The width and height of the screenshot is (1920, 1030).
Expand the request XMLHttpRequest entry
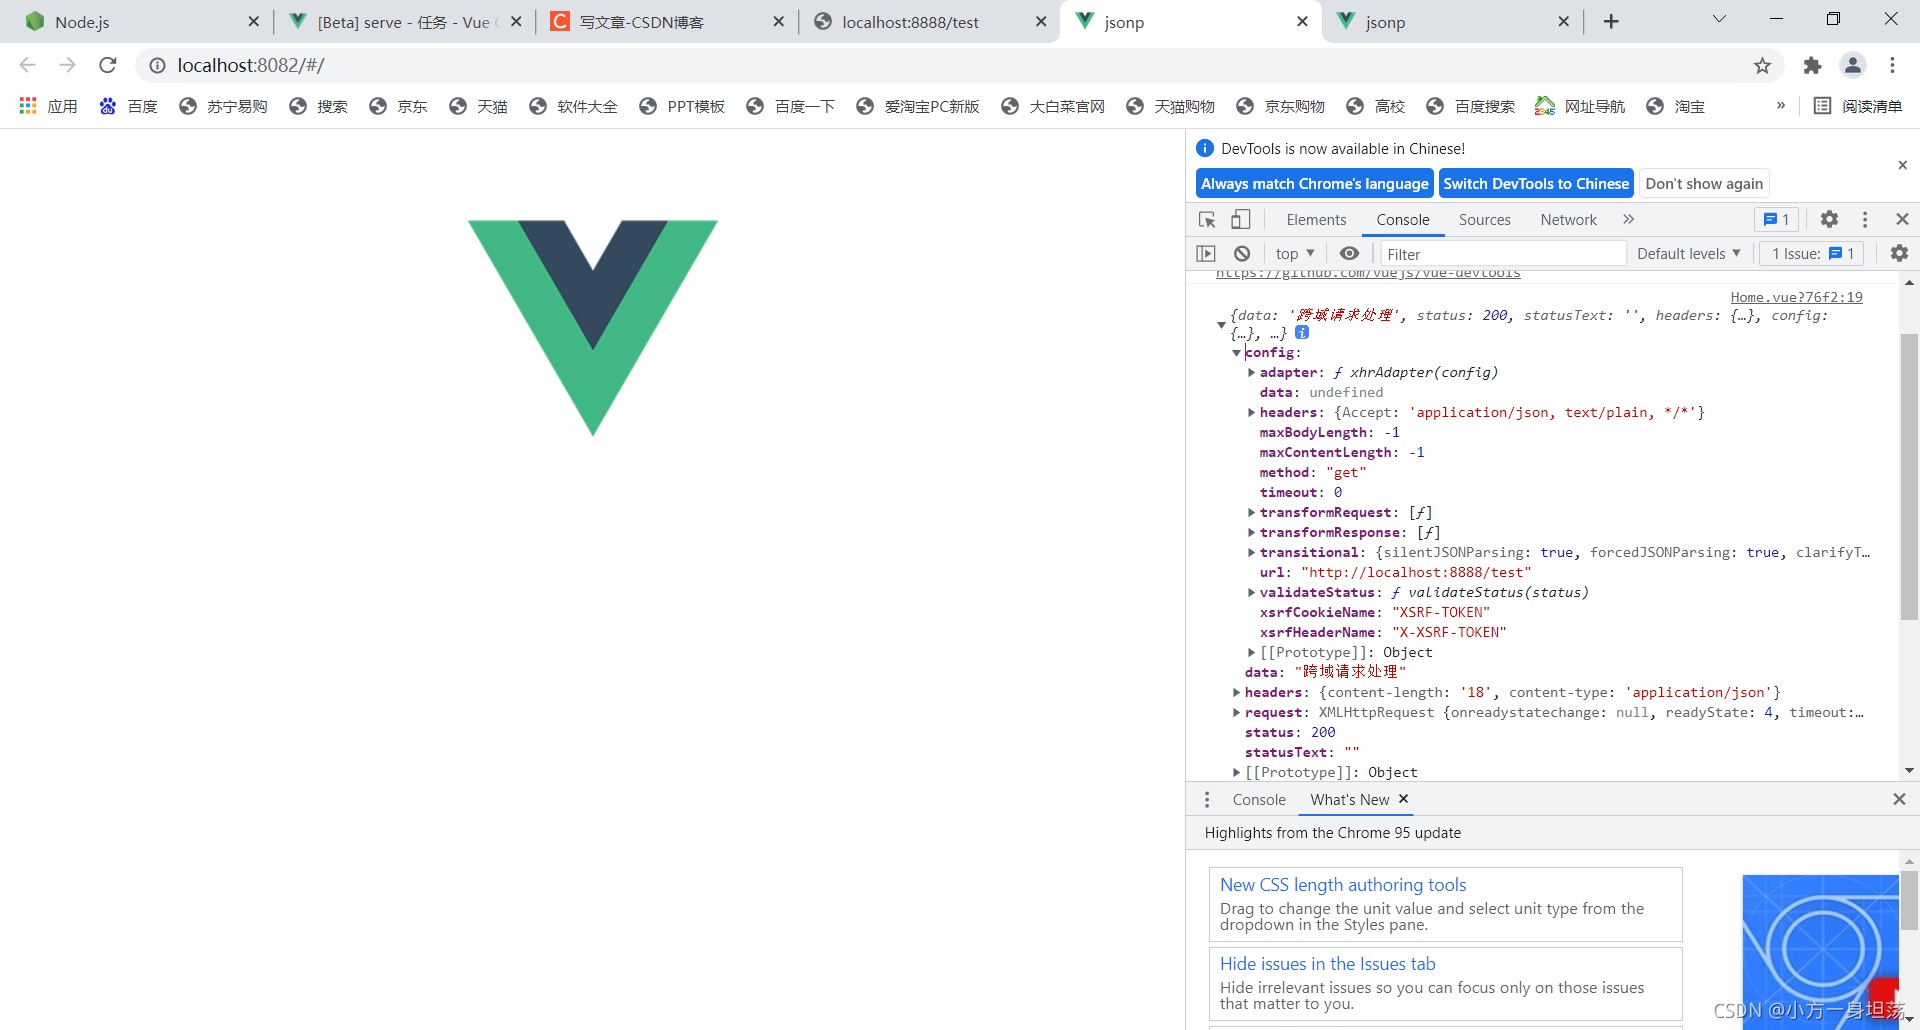pyautogui.click(x=1237, y=713)
